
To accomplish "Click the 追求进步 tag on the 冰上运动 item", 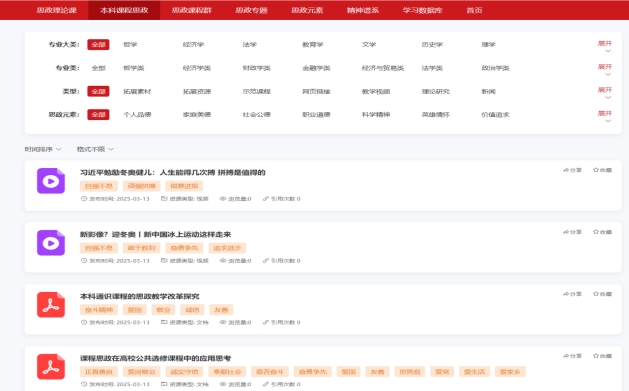I will coord(227,248).
